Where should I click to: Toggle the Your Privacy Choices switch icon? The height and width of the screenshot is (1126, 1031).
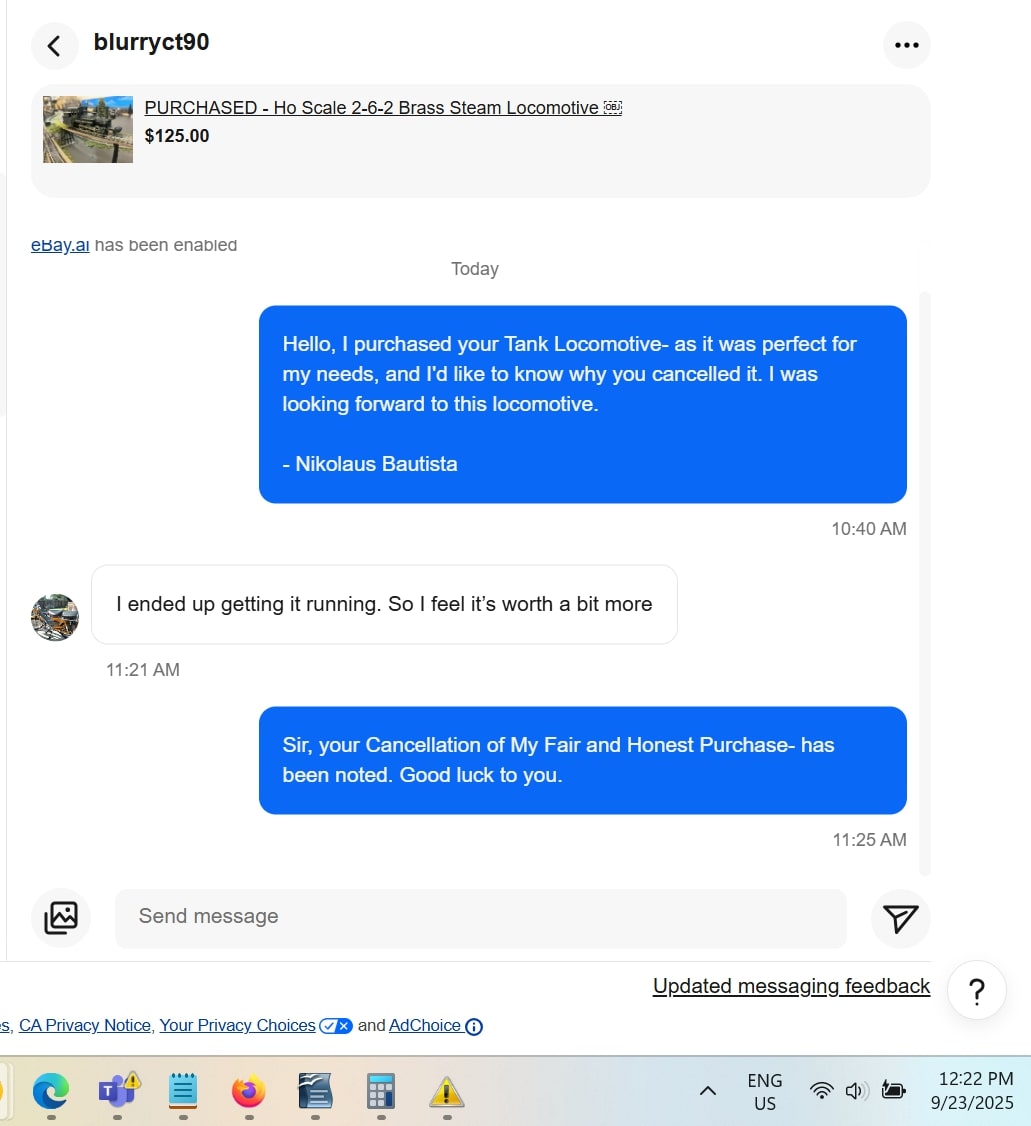click(x=335, y=1025)
